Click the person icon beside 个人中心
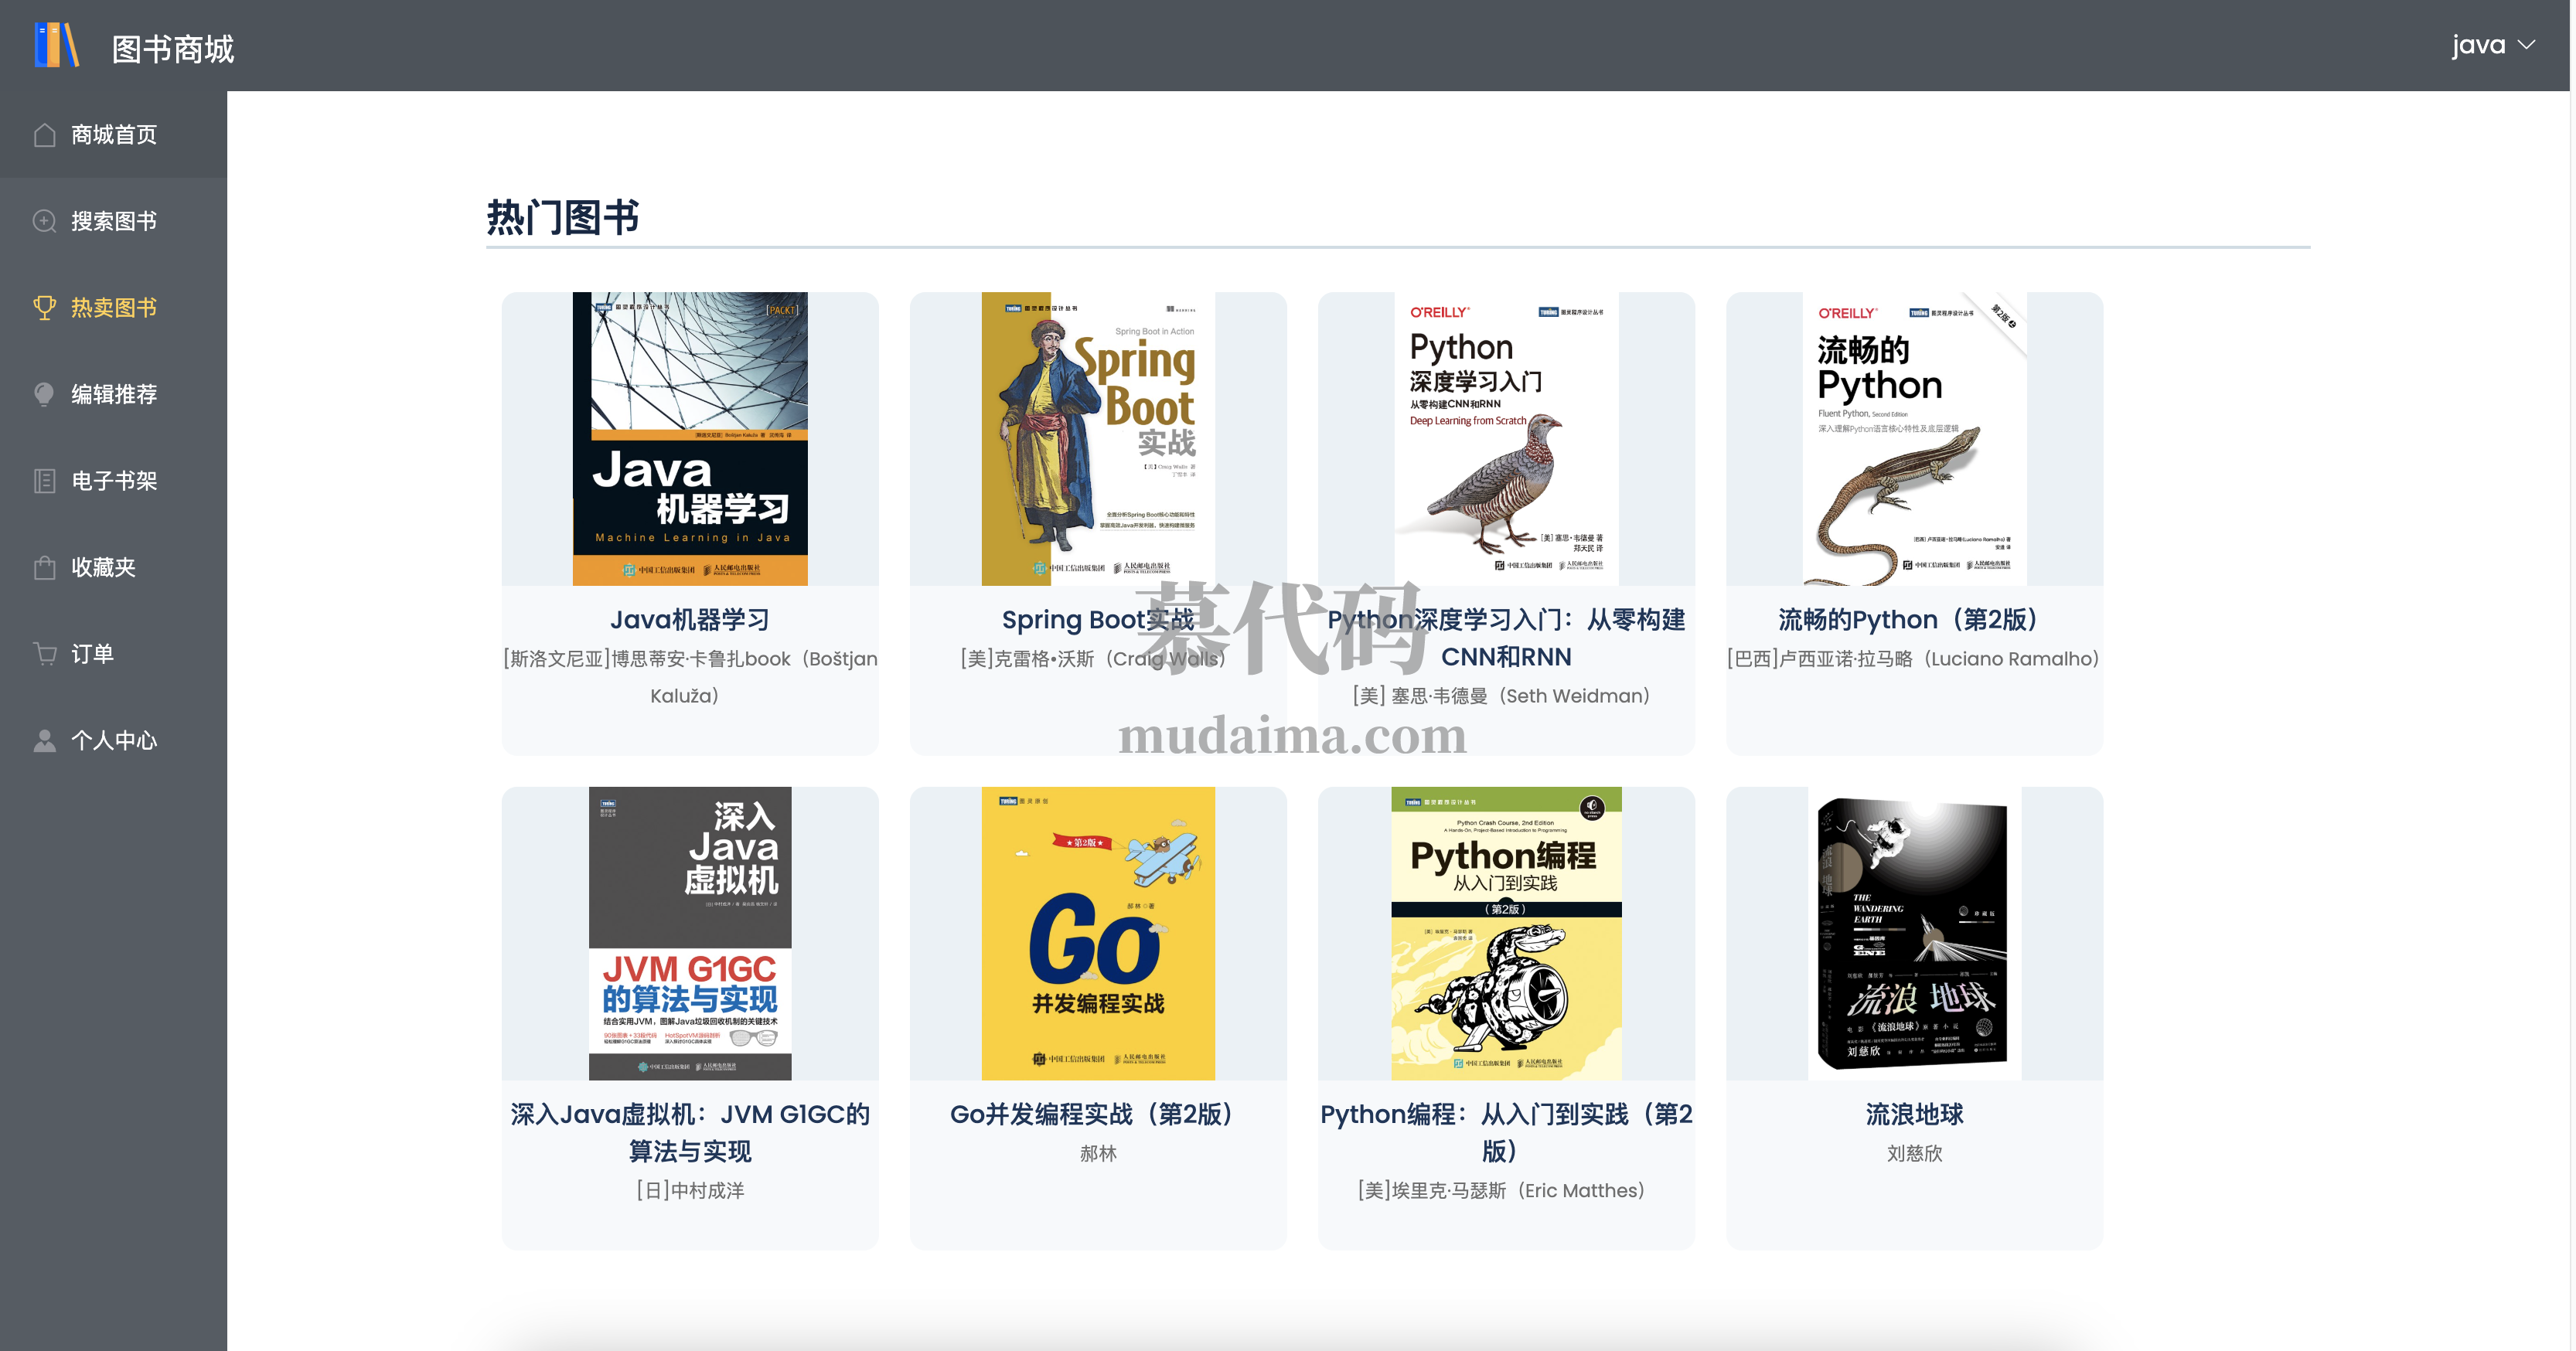The image size is (2576, 1351). (x=44, y=741)
